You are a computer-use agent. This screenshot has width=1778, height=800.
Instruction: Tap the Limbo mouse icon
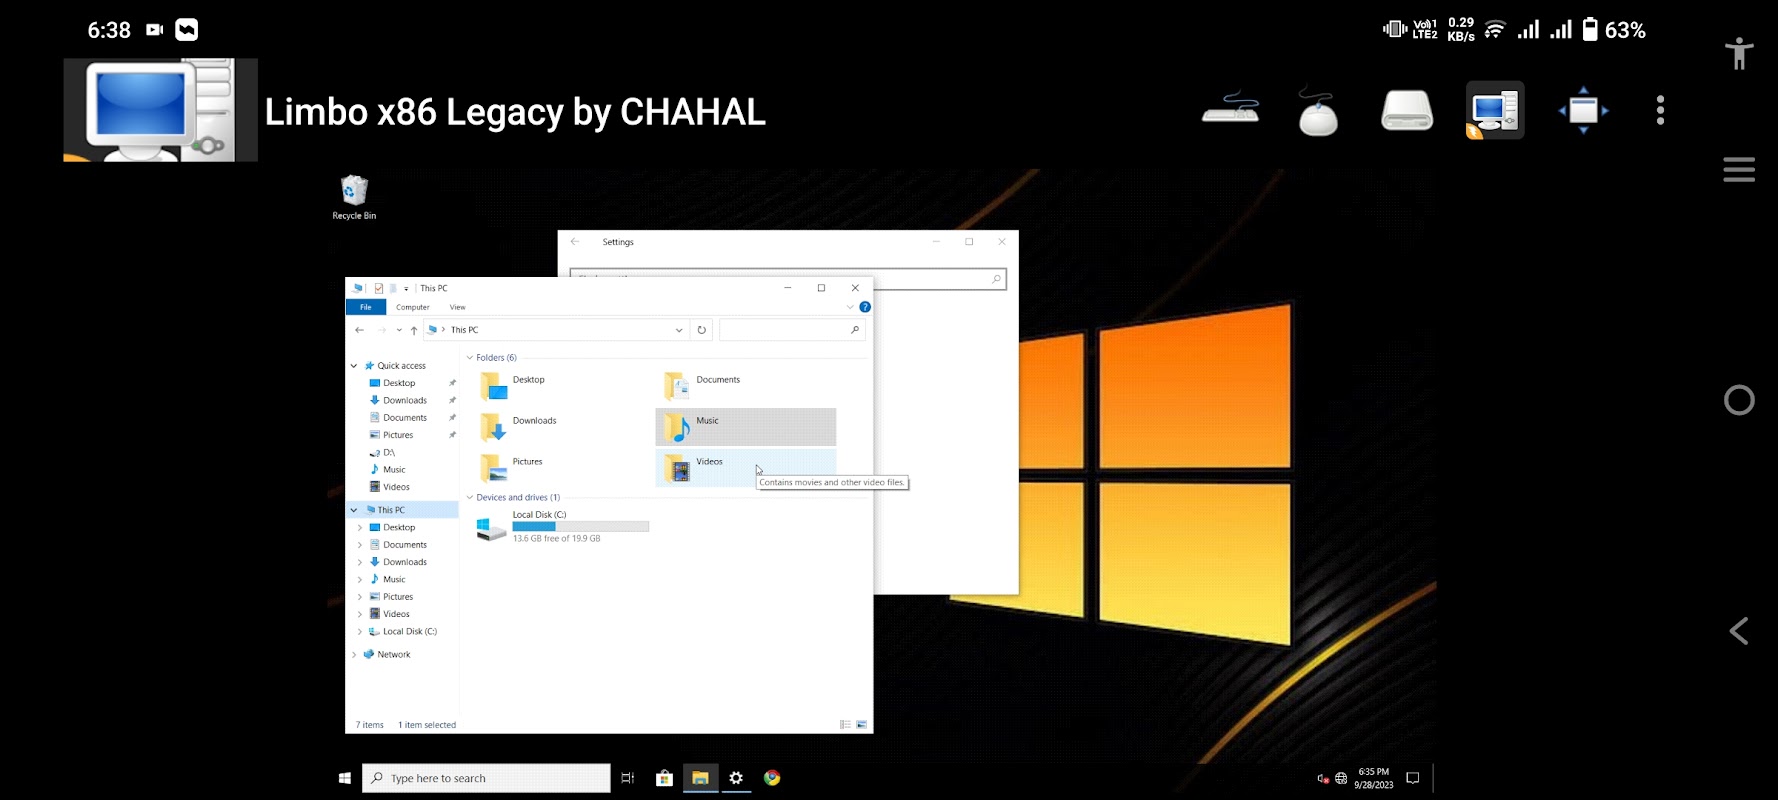click(x=1318, y=110)
